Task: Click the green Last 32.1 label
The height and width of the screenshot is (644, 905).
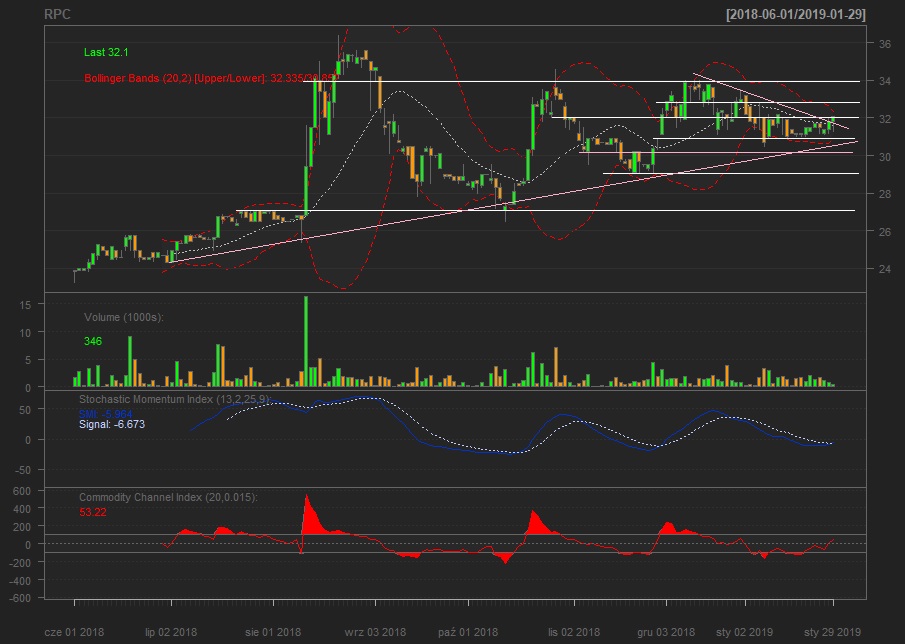Action: click(106, 53)
